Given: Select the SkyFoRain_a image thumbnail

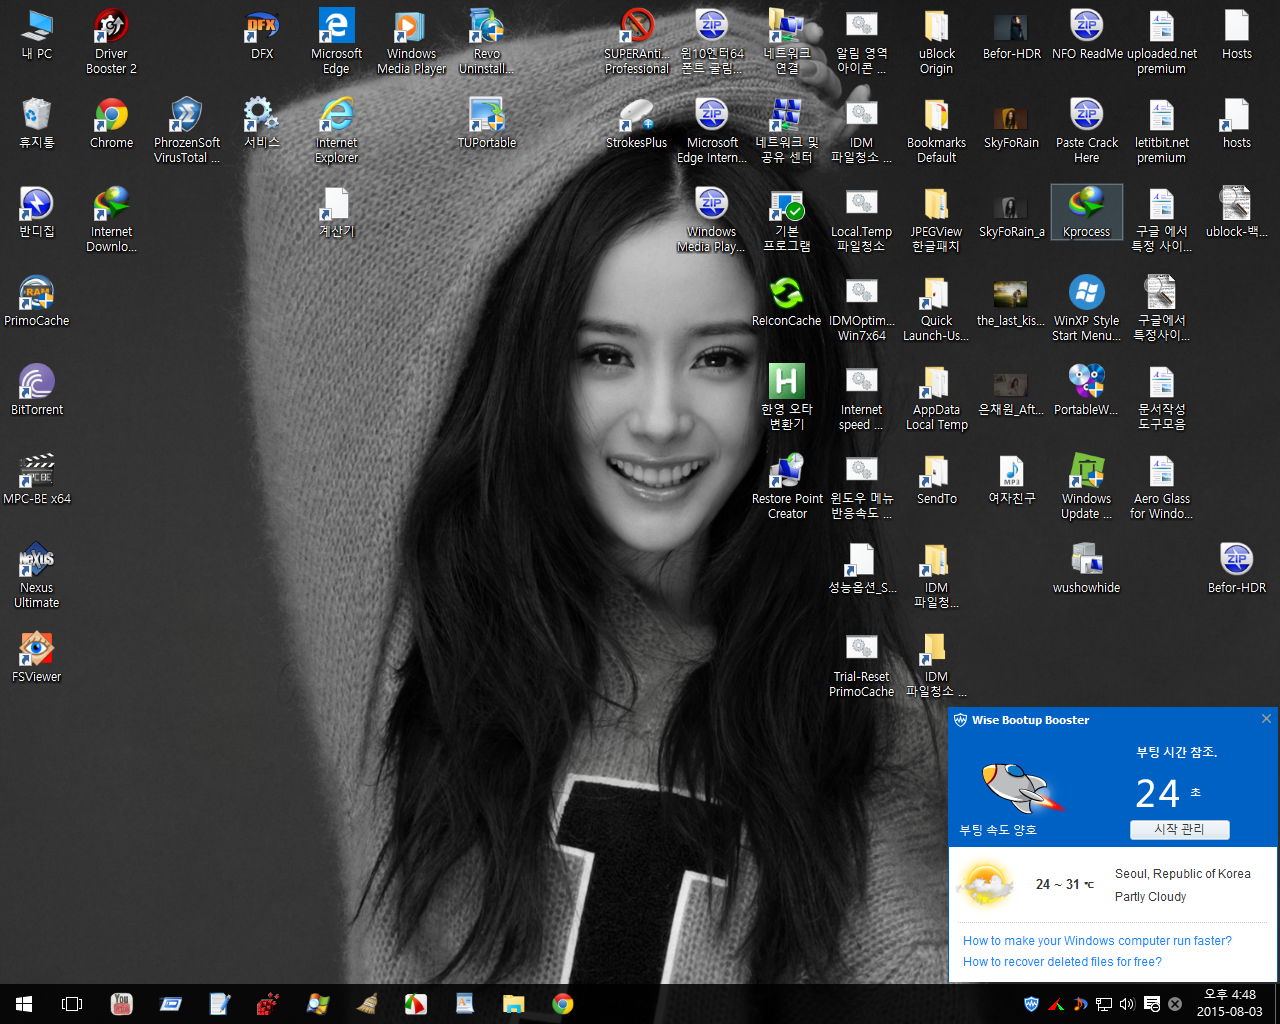Looking at the screenshot, I should [1012, 213].
